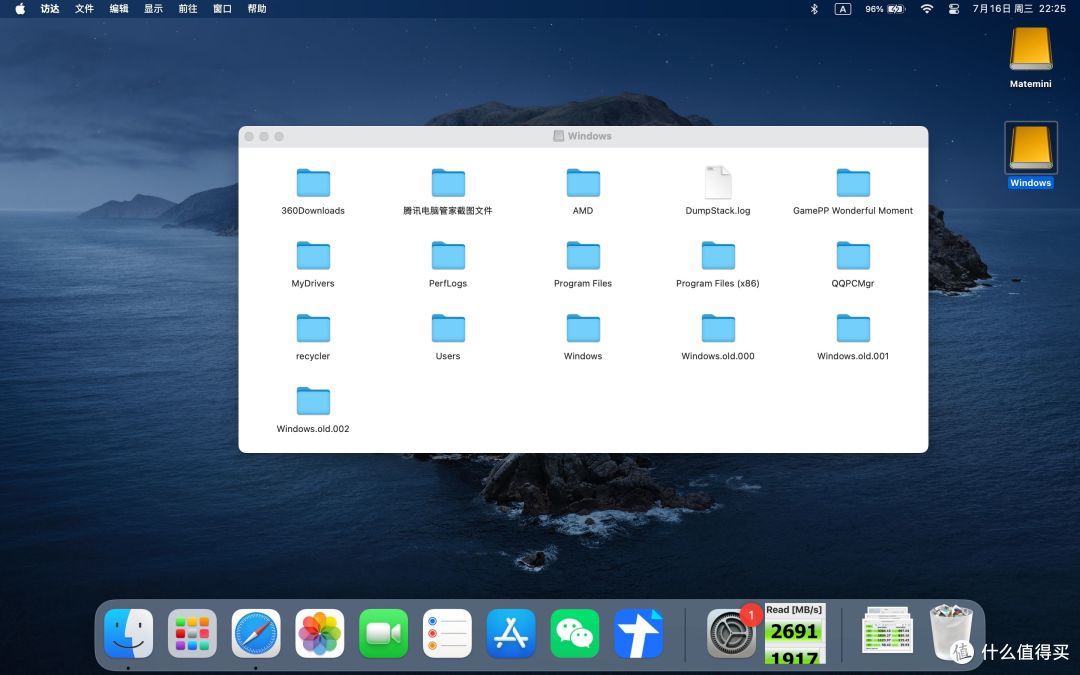Click the input source A indicator

coord(842,9)
